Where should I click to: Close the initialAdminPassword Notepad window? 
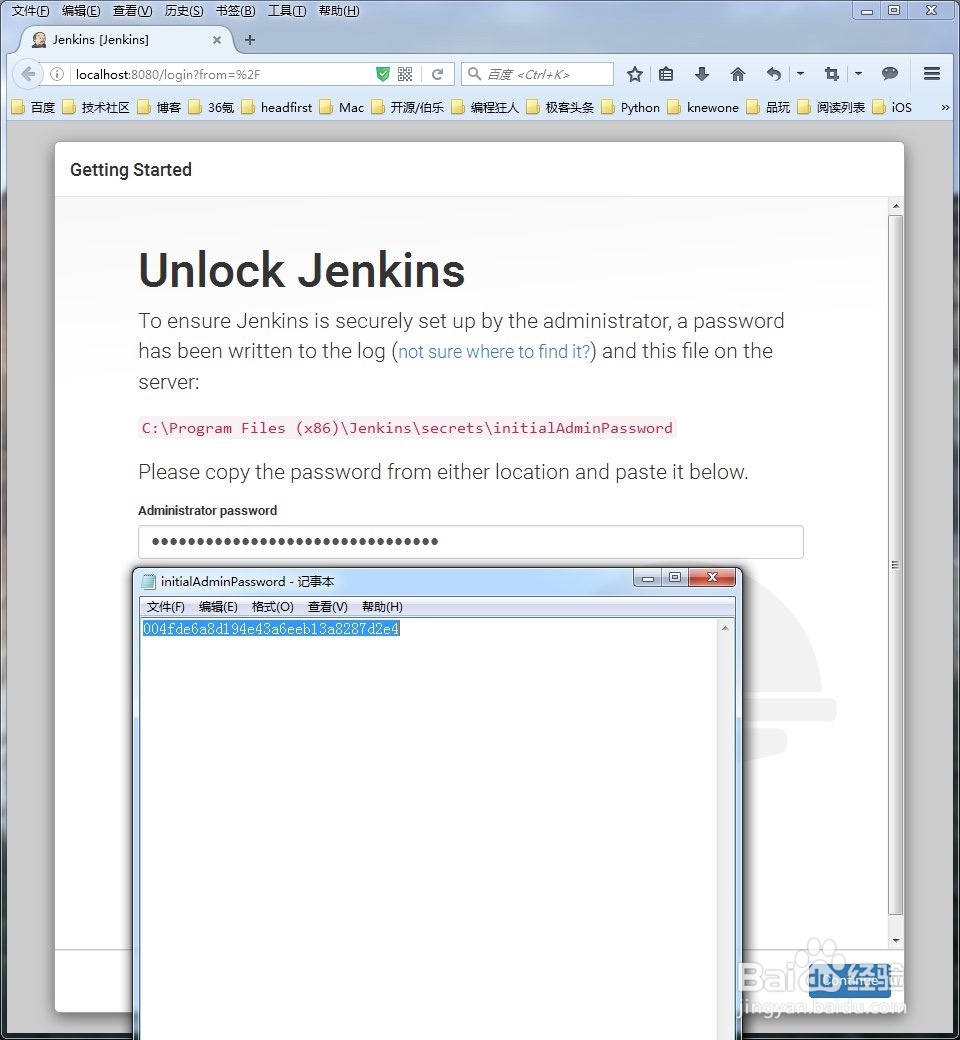[x=713, y=578]
